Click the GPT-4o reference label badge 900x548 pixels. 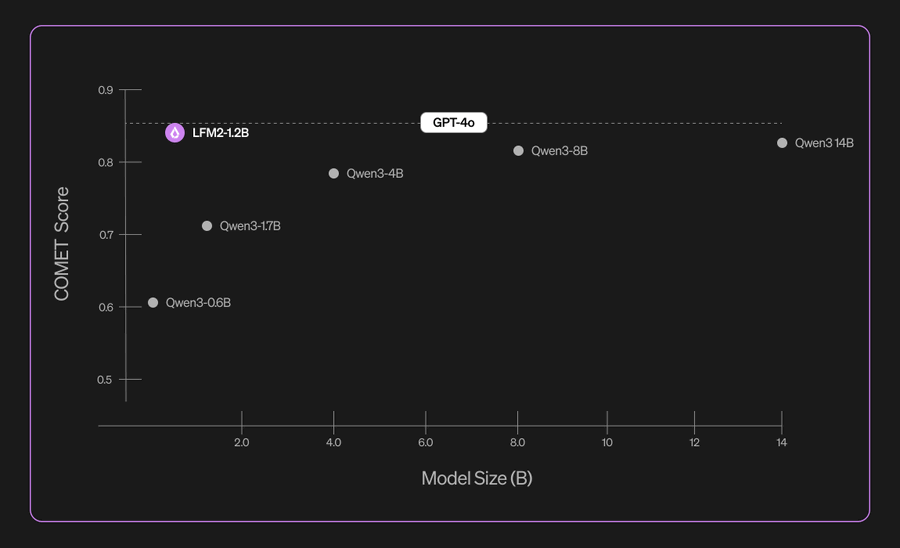[x=453, y=123]
